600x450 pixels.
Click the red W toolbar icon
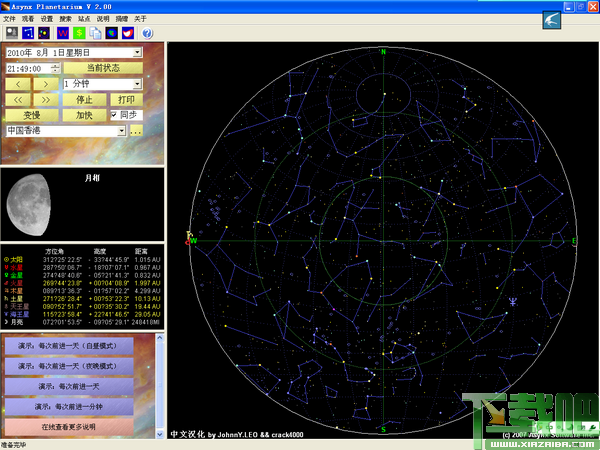click(x=63, y=33)
